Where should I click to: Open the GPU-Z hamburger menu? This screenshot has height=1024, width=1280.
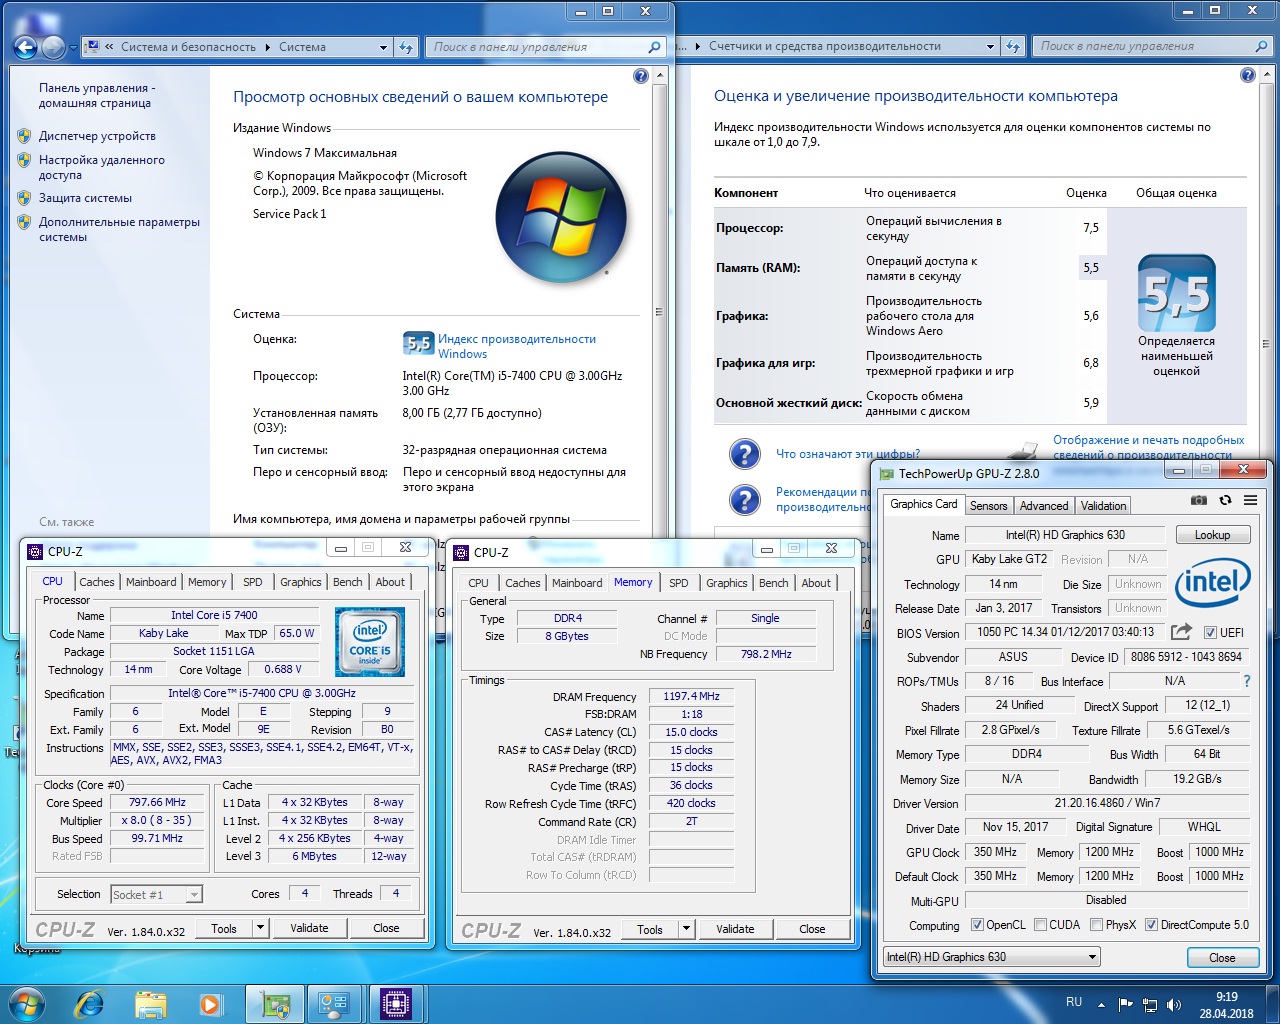[x=1250, y=500]
